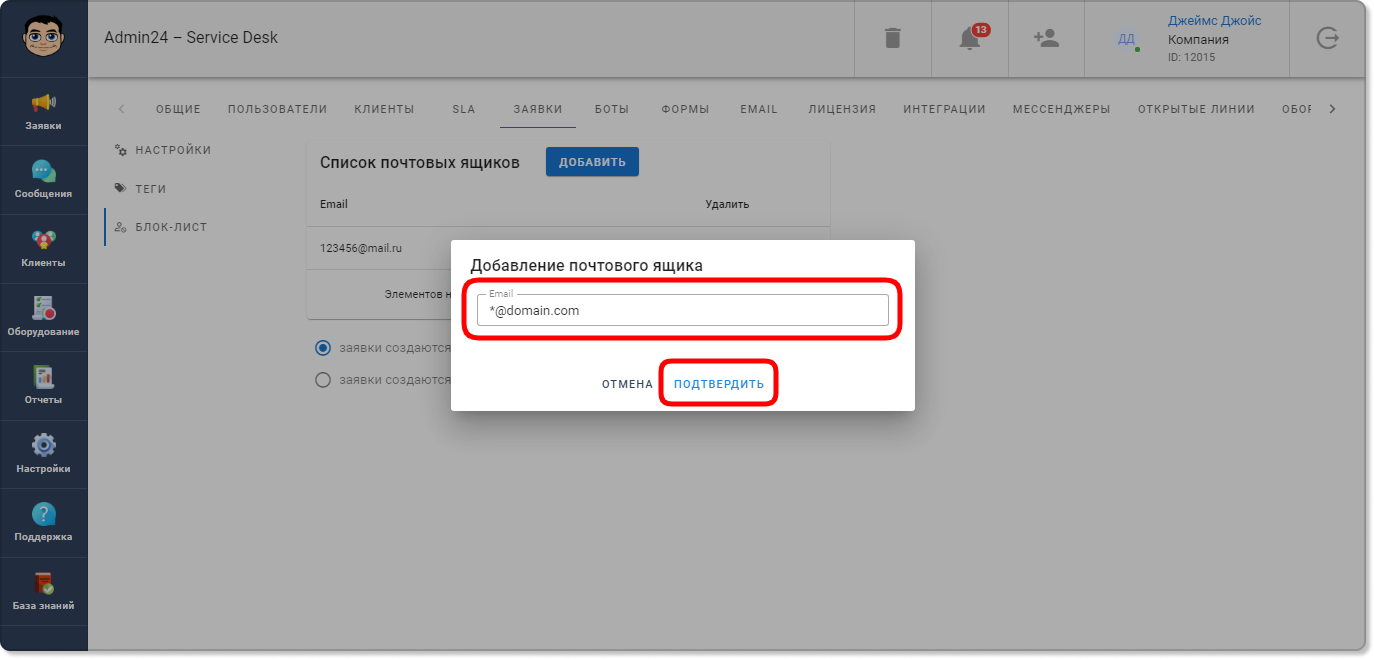Open Настройки gear in the sidebar

(x=44, y=454)
